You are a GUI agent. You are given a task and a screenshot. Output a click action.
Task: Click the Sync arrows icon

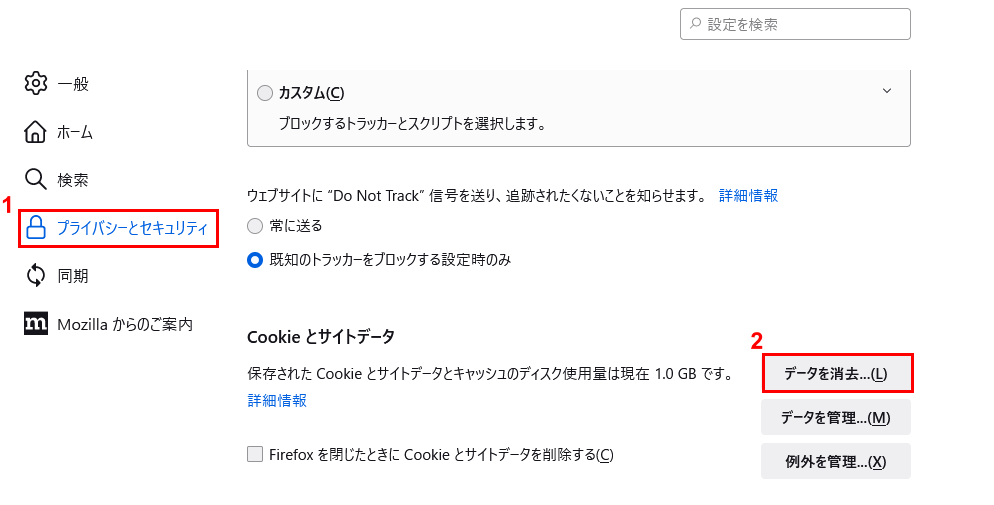coord(36,276)
